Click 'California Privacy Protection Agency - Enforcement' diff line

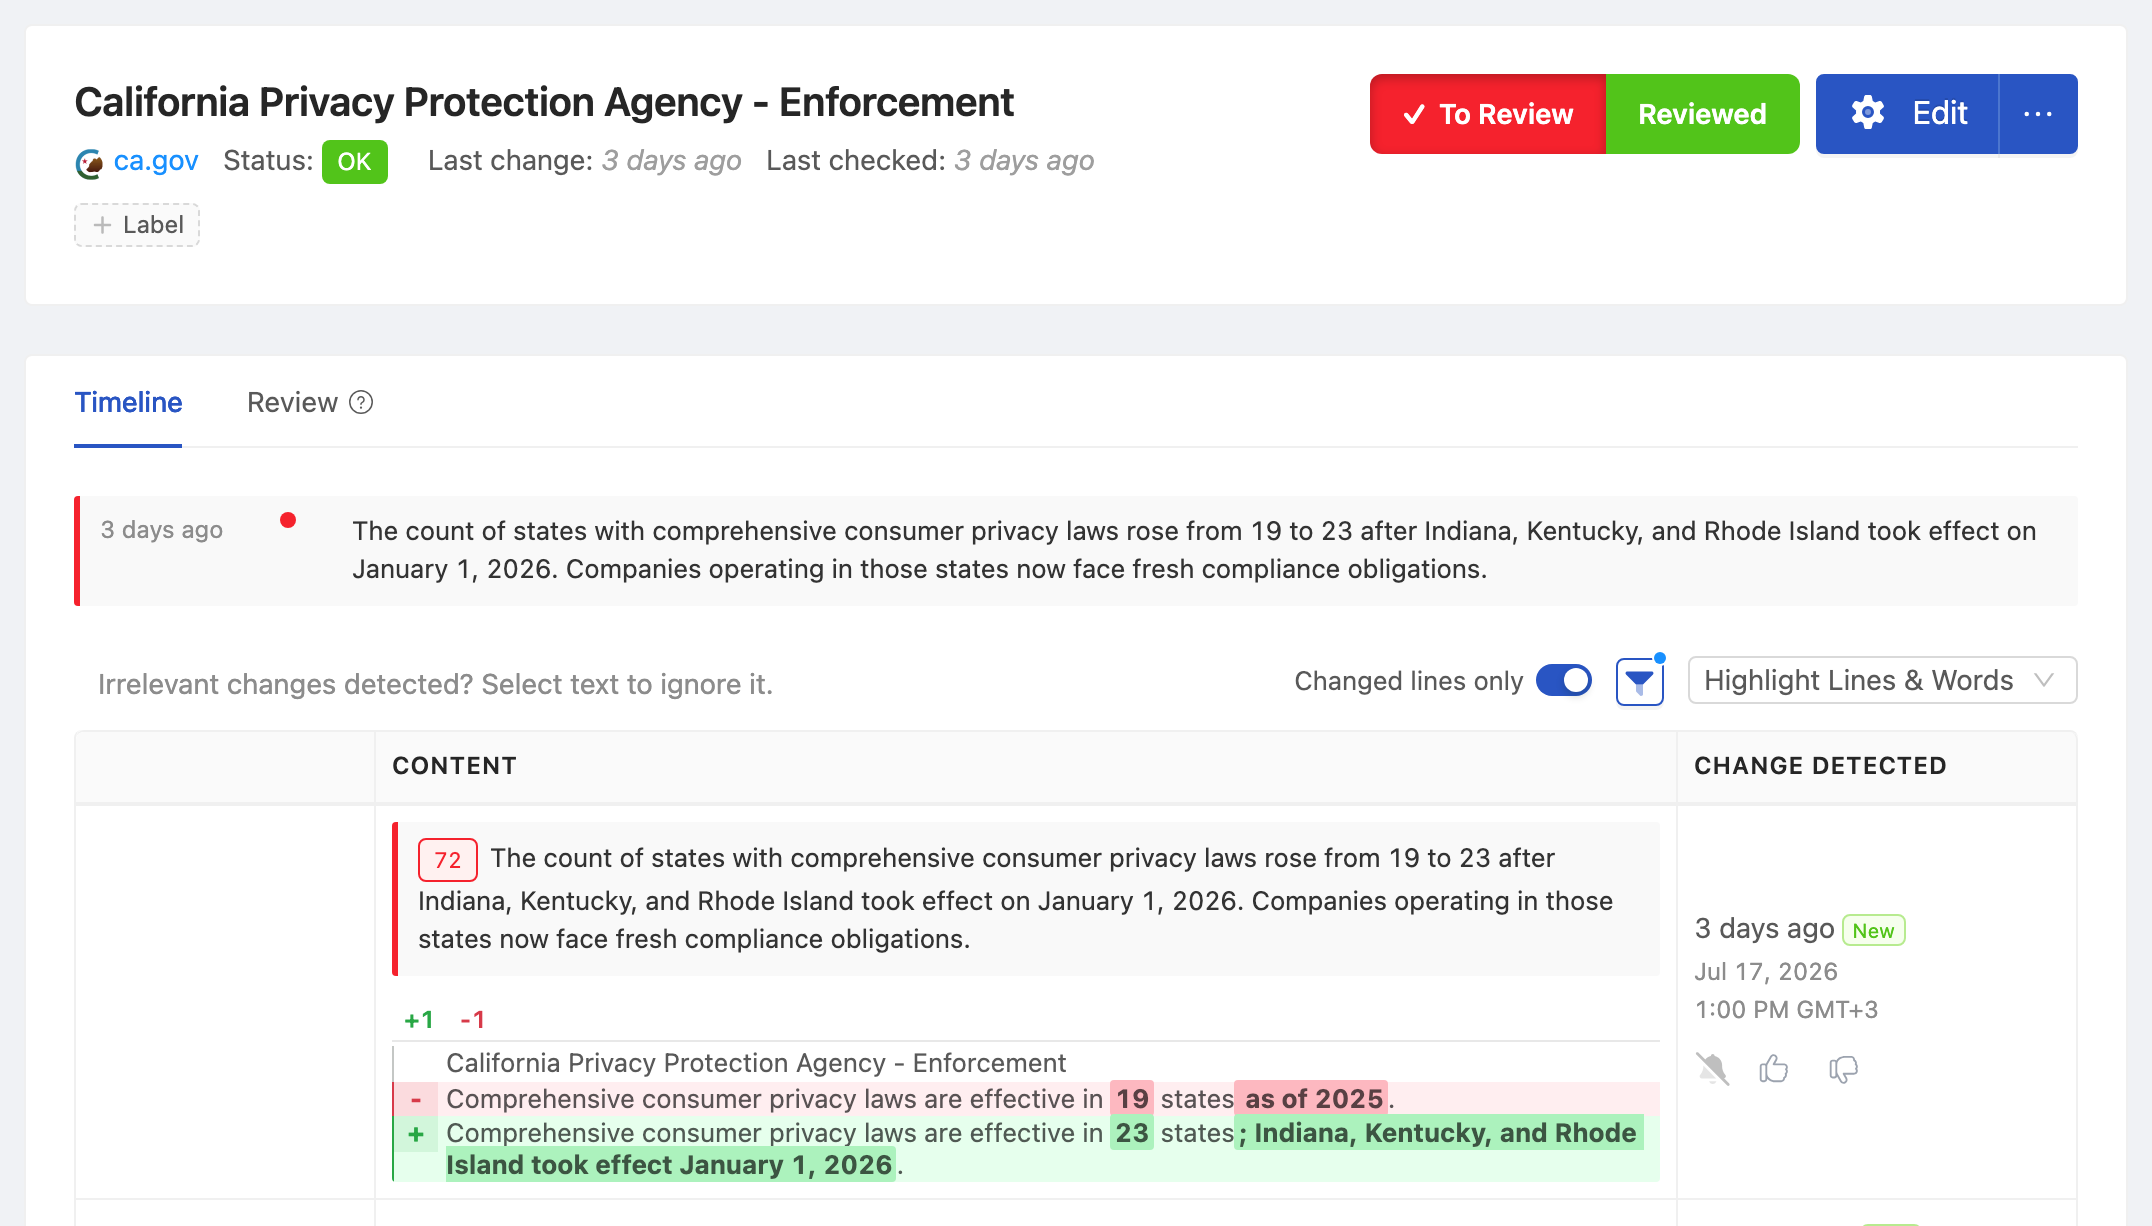pyautogui.click(x=756, y=1063)
